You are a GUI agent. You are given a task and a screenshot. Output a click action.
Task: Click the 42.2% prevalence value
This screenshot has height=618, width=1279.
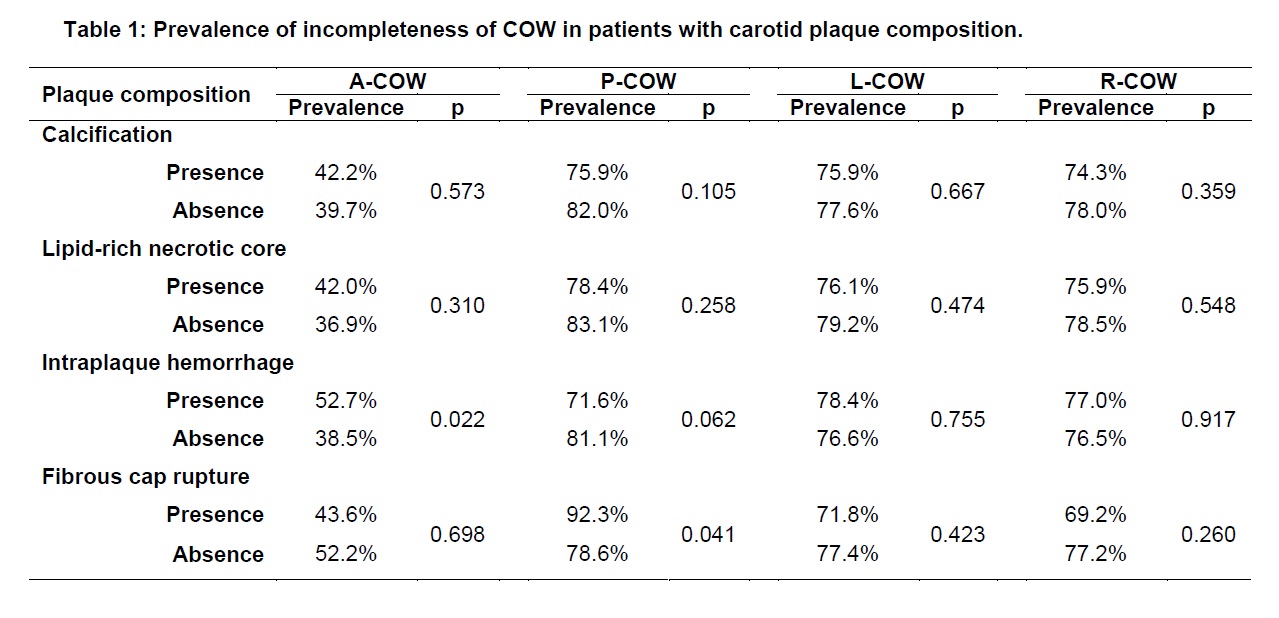[346, 173]
